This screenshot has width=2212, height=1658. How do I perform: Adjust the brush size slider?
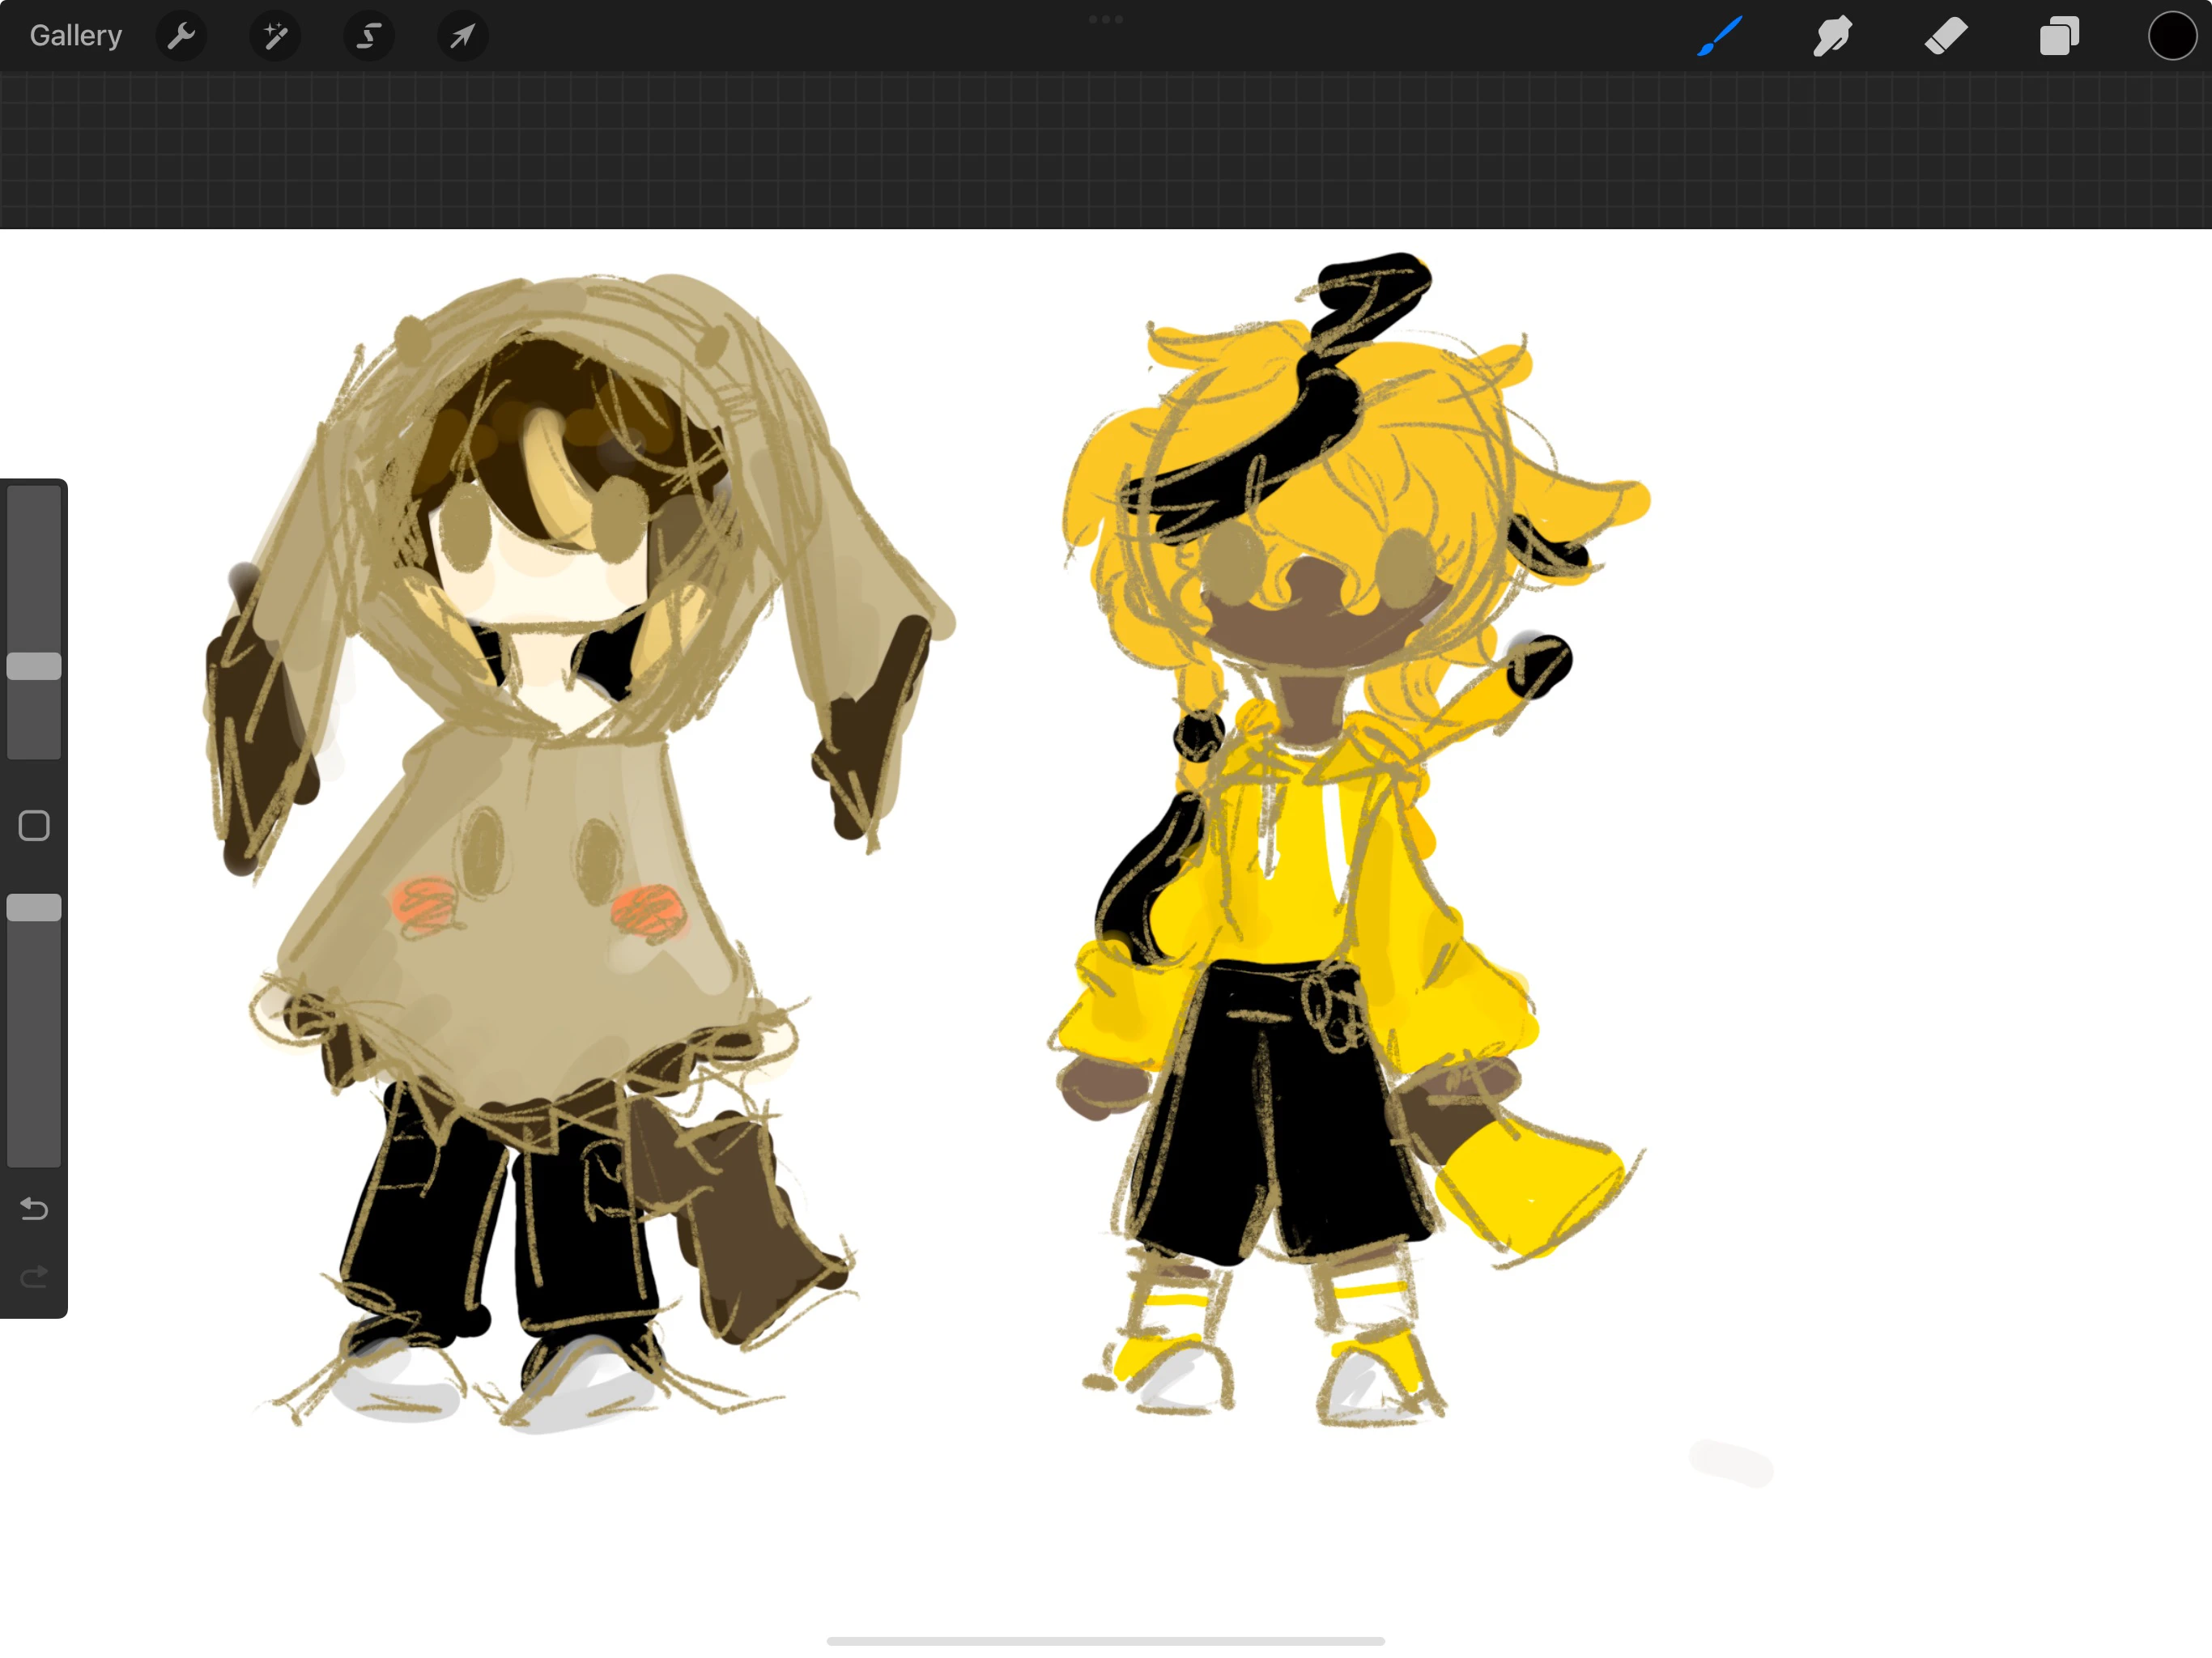(34, 665)
